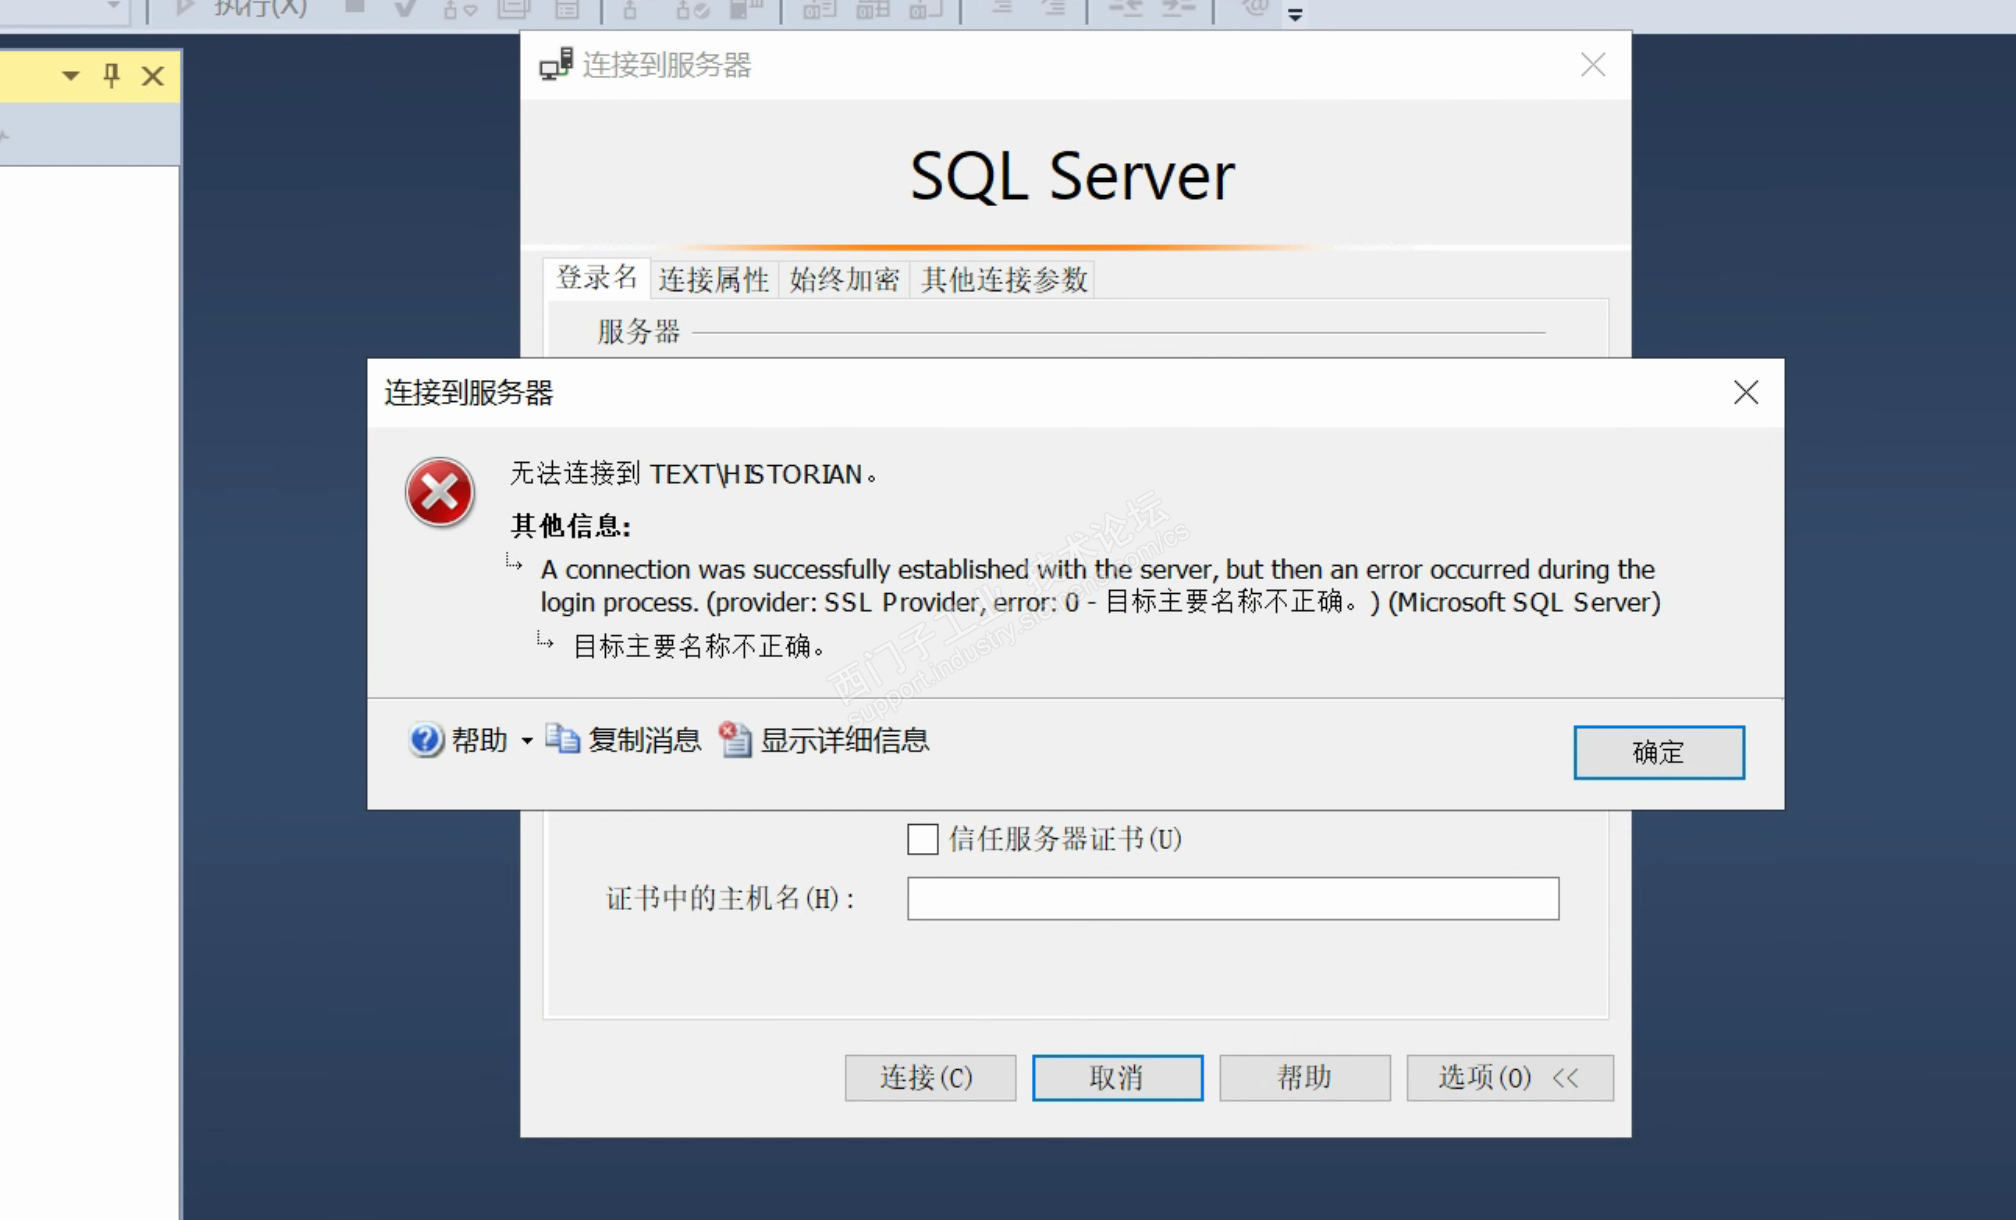Open the toolbar overflow options arrow
Viewport: 2016px width, 1220px height.
tap(1295, 14)
